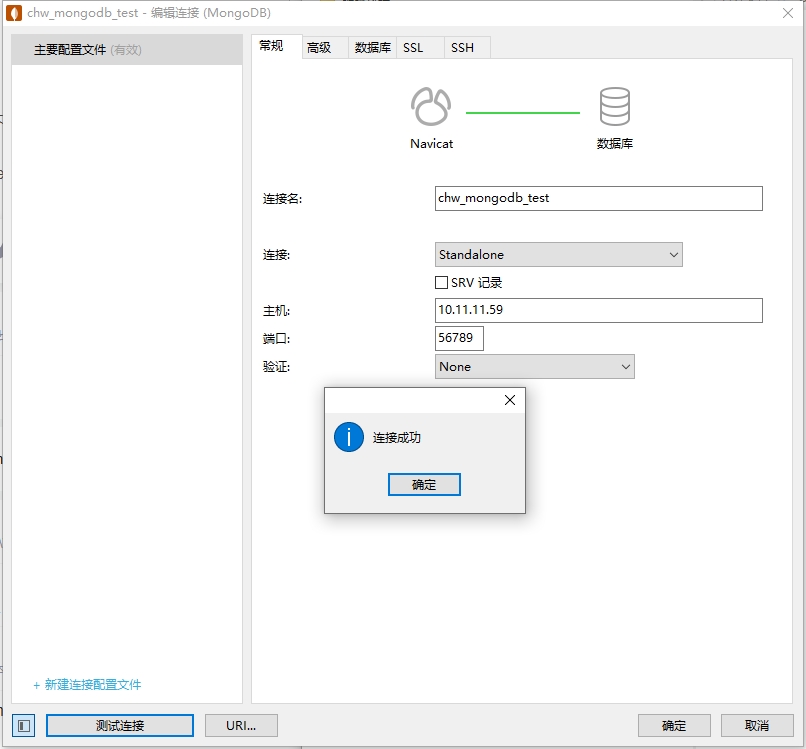Click the Navicat app icon in title bar

click(x=14, y=13)
